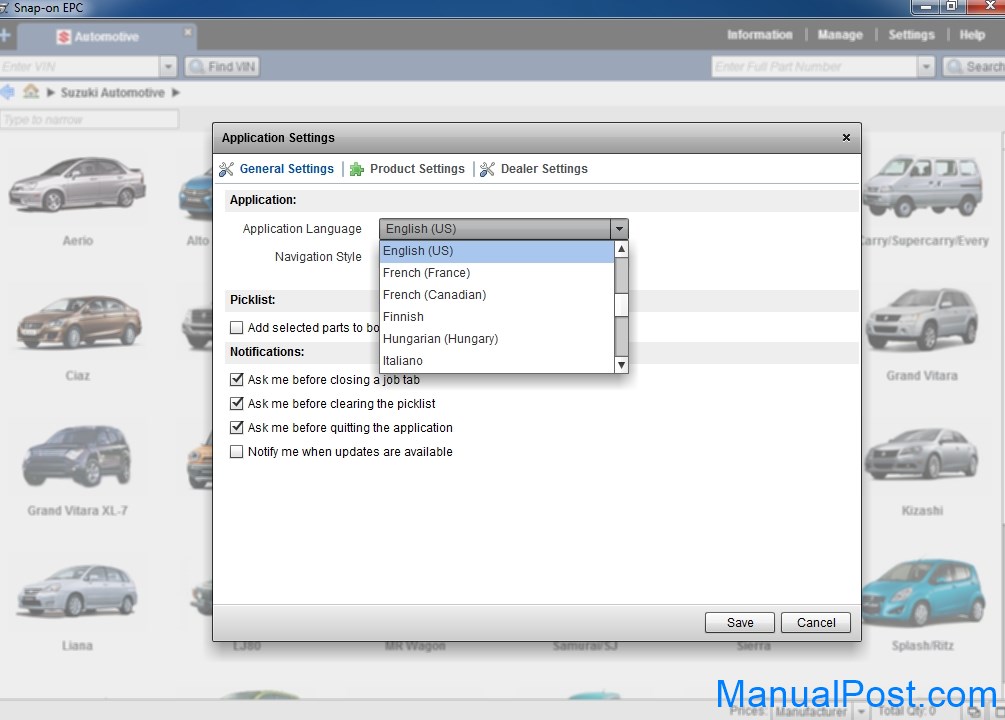
Task: Select the Carry/Supercarry/Every vehicle thumbnail
Action: point(922,186)
